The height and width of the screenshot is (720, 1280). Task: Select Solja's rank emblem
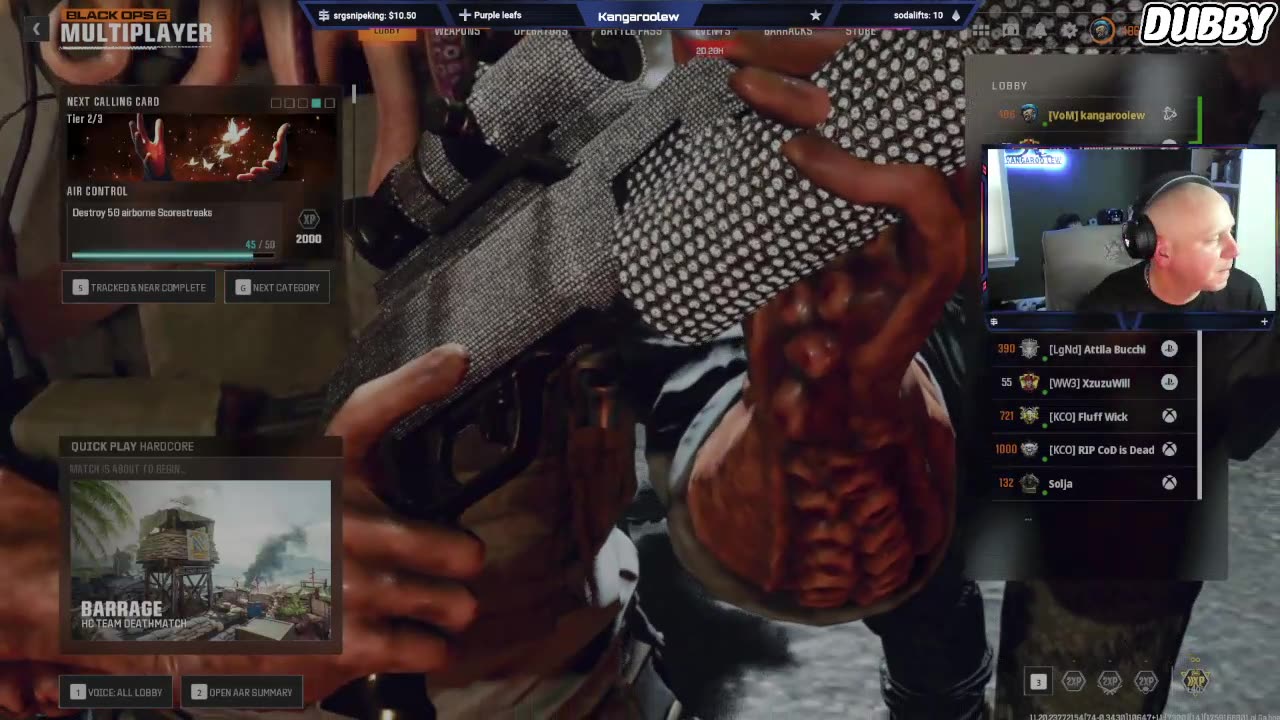(x=1029, y=483)
